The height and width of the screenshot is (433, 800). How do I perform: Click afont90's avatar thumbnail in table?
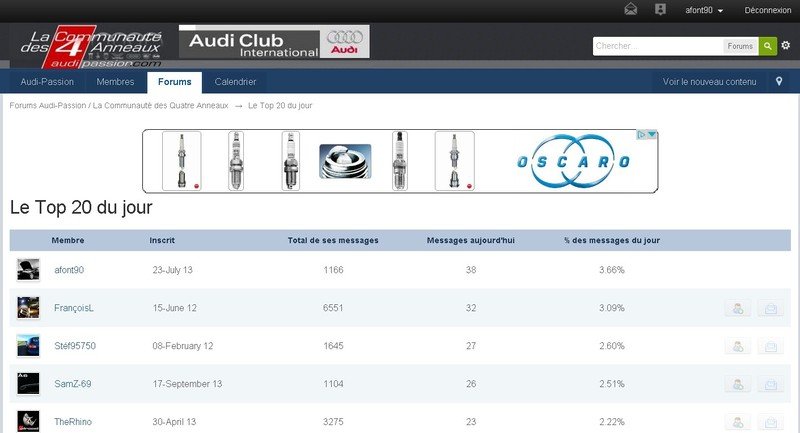coord(28,270)
